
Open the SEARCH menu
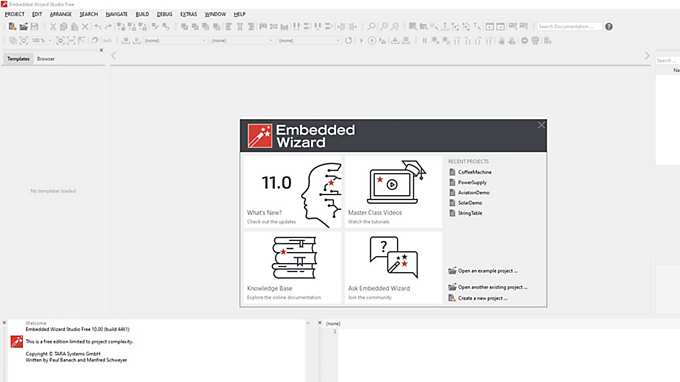88,14
